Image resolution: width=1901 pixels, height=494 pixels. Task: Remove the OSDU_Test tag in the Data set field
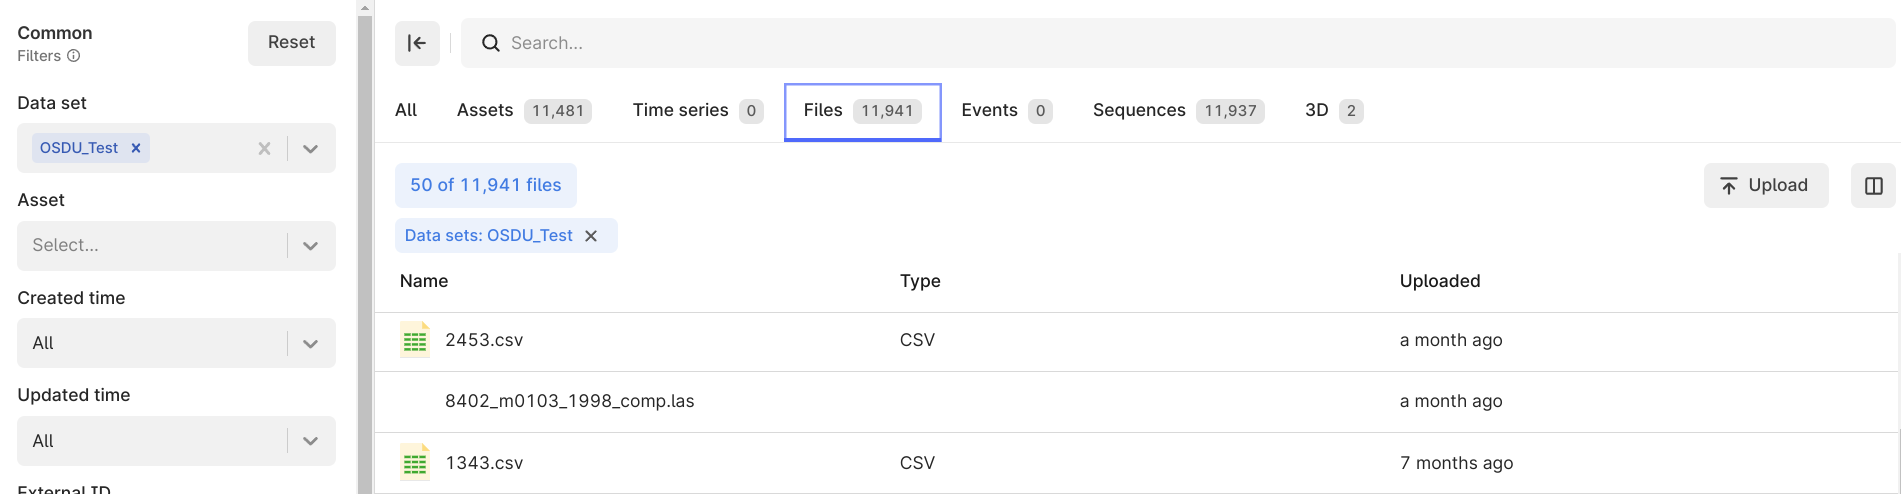(136, 148)
